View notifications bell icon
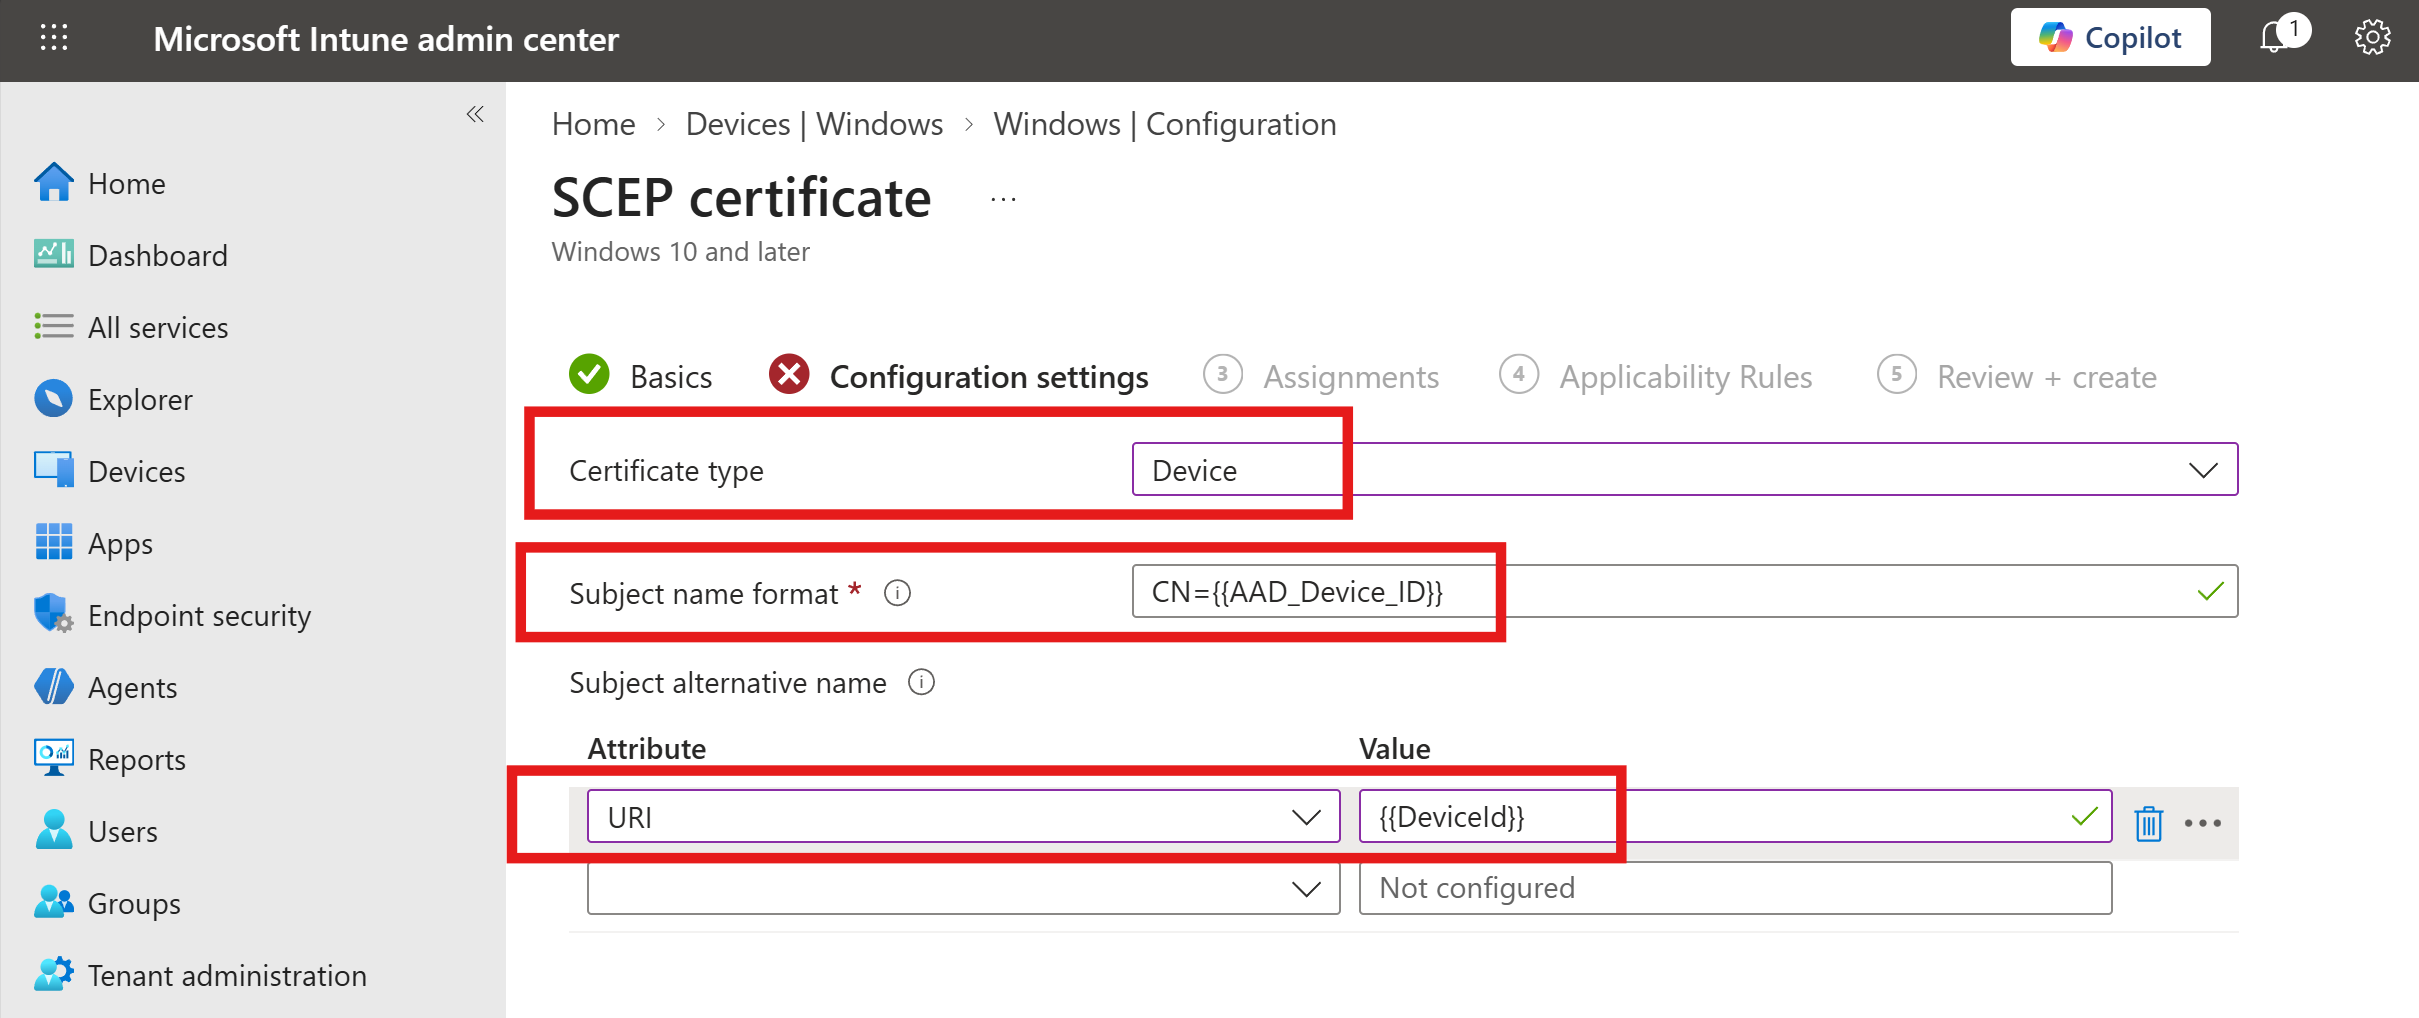This screenshot has width=2419, height=1018. [2277, 37]
